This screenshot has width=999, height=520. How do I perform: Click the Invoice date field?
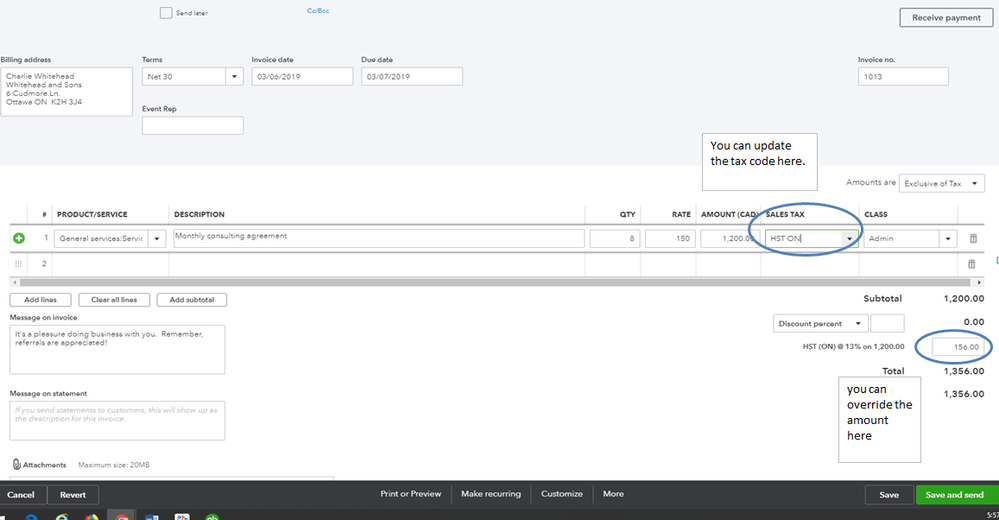302,76
